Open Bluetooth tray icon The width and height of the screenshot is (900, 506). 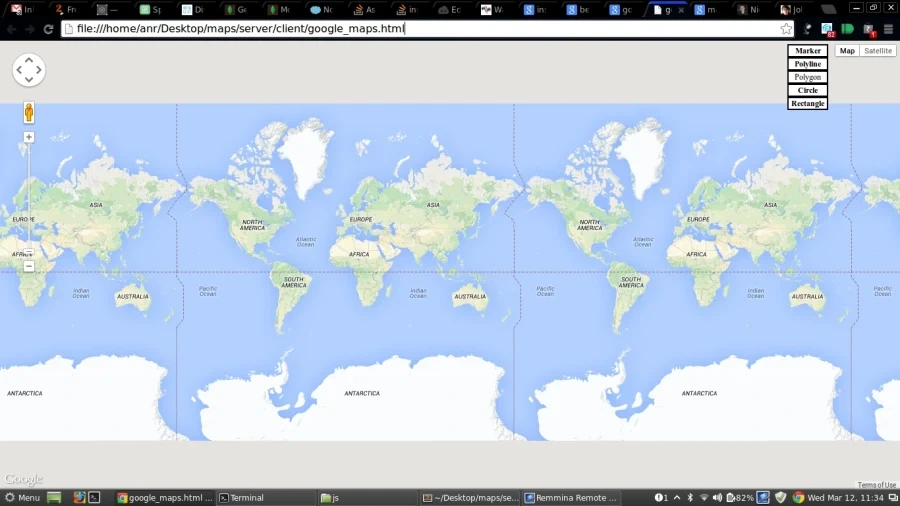[x=690, y=497]
